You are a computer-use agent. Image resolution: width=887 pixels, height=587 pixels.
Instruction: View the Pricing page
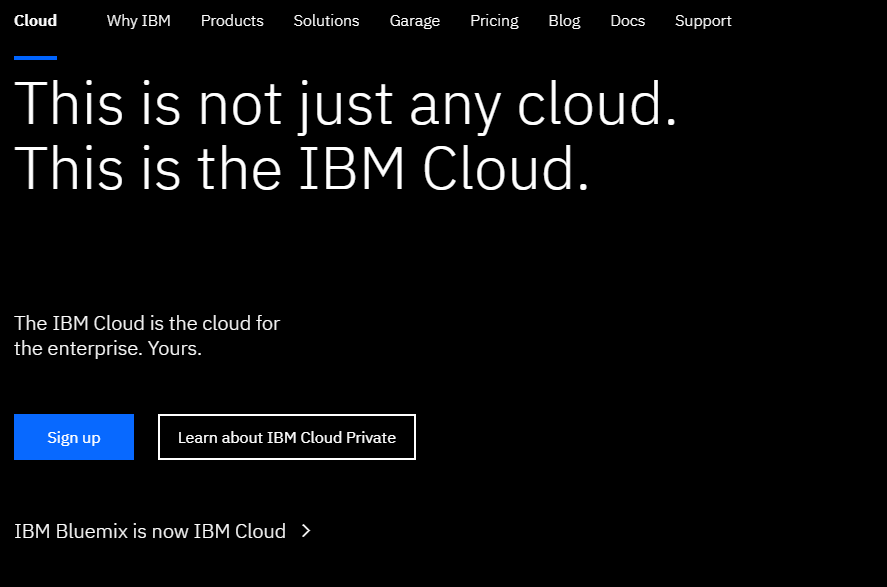tap(494, 21)
